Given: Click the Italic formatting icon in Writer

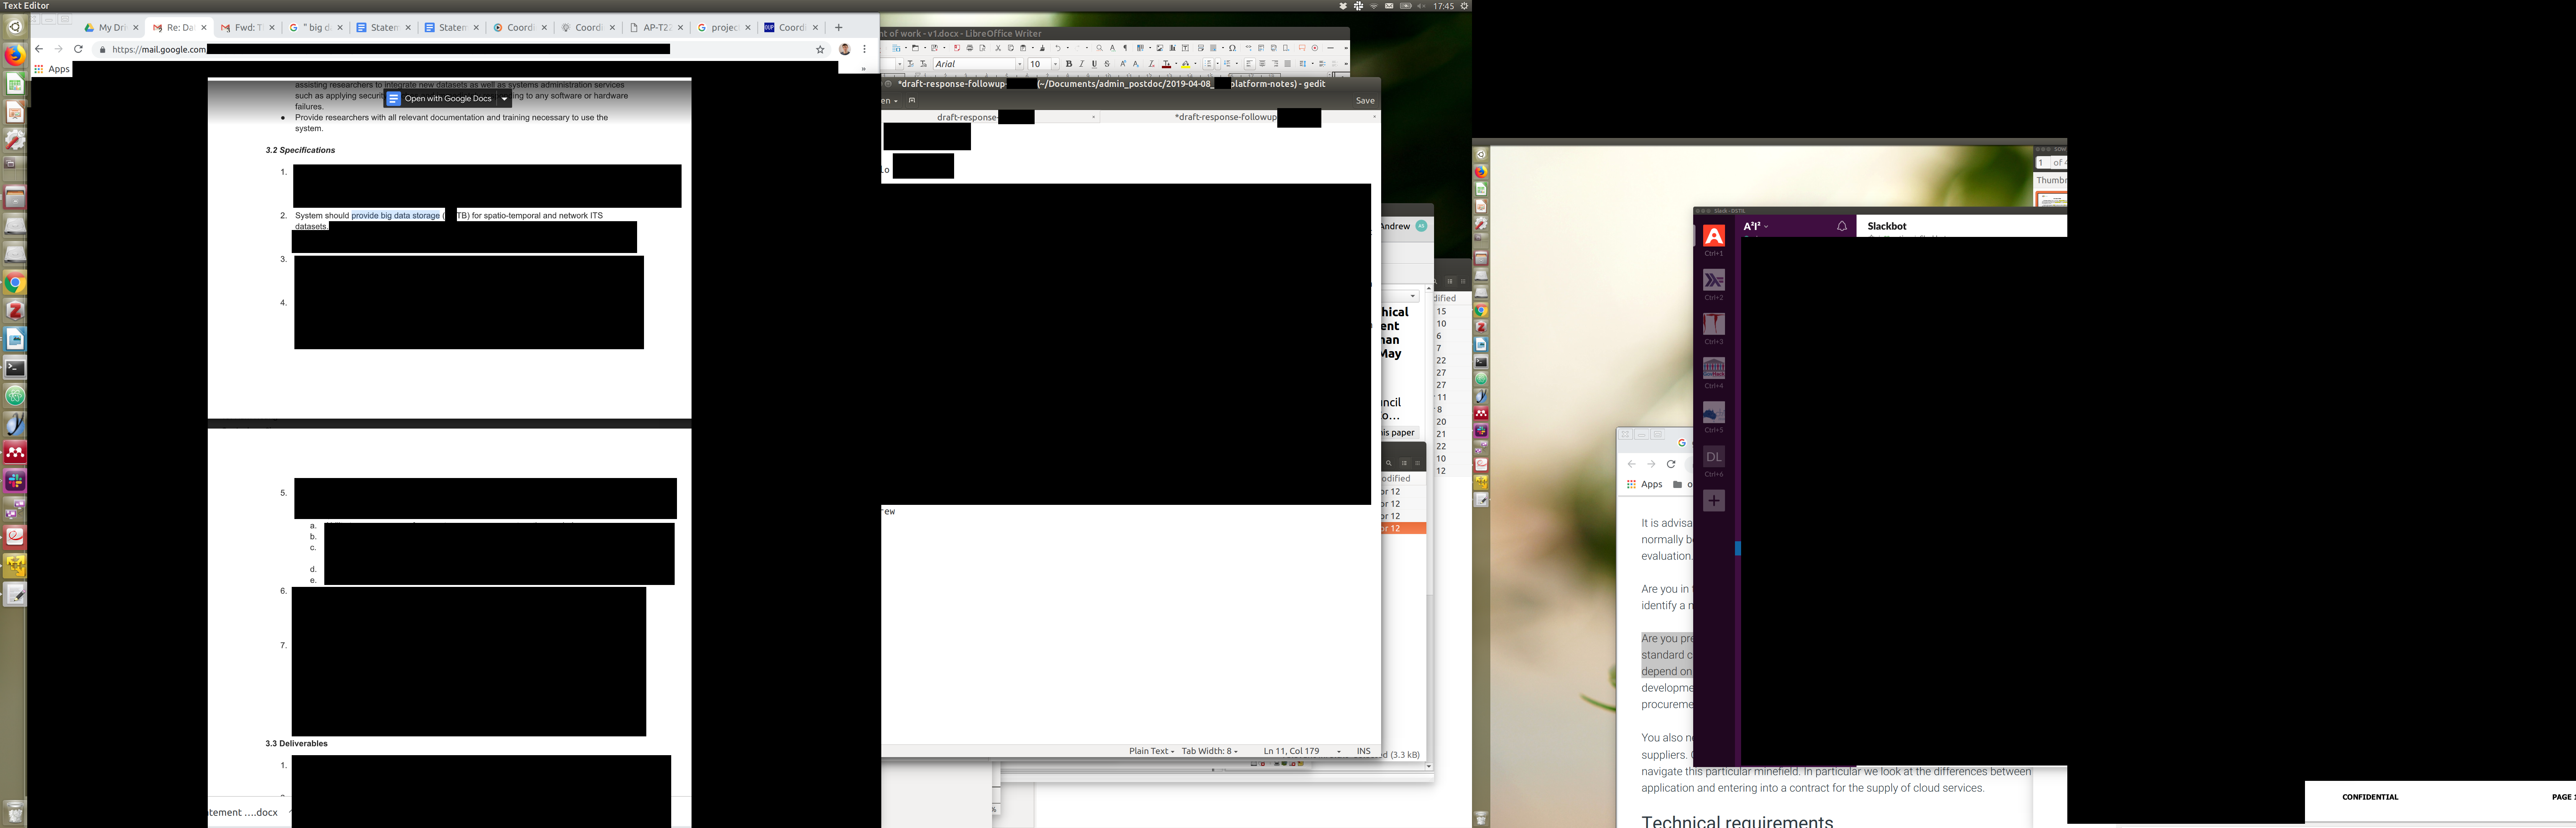Looking at the screenshot, I should point(1082,64).
